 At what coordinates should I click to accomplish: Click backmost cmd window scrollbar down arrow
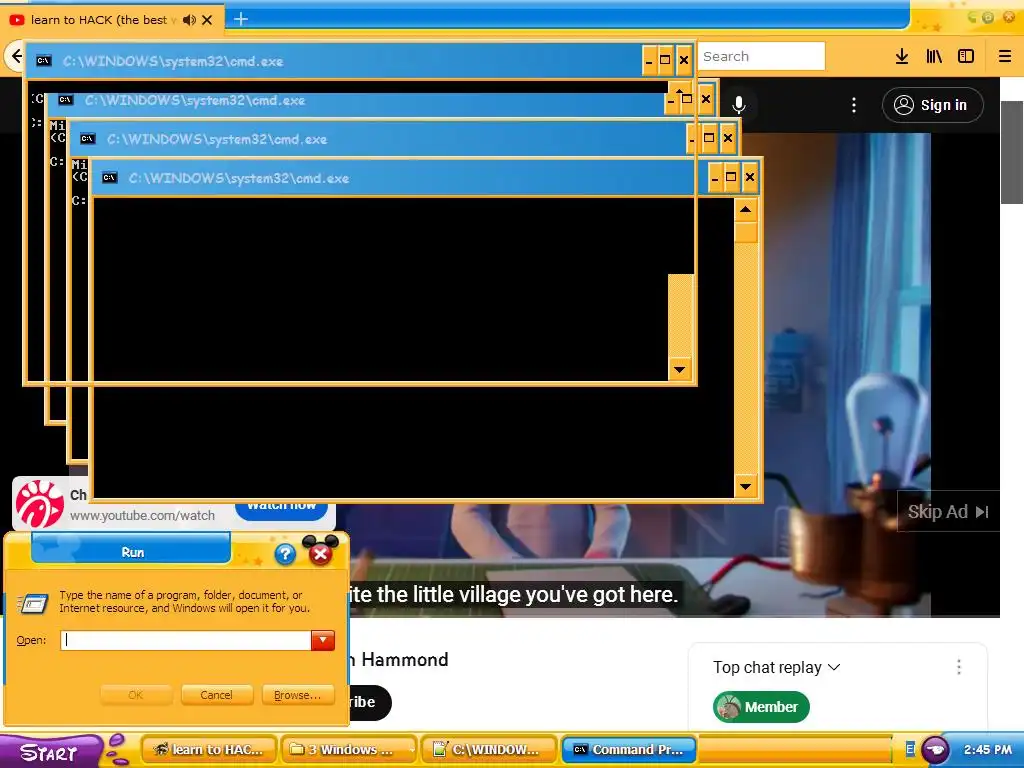coord(679,370)
